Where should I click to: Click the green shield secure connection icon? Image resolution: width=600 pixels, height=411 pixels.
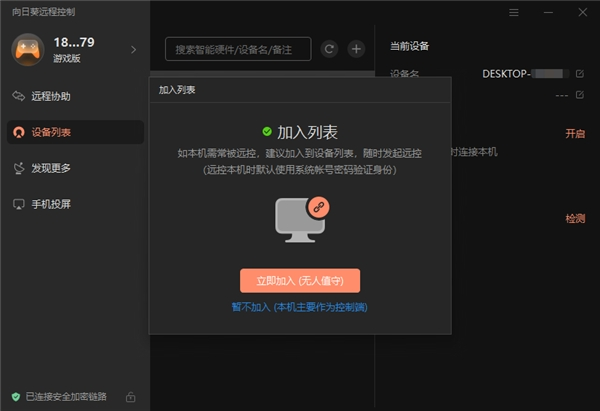click(x=15, y=397)
